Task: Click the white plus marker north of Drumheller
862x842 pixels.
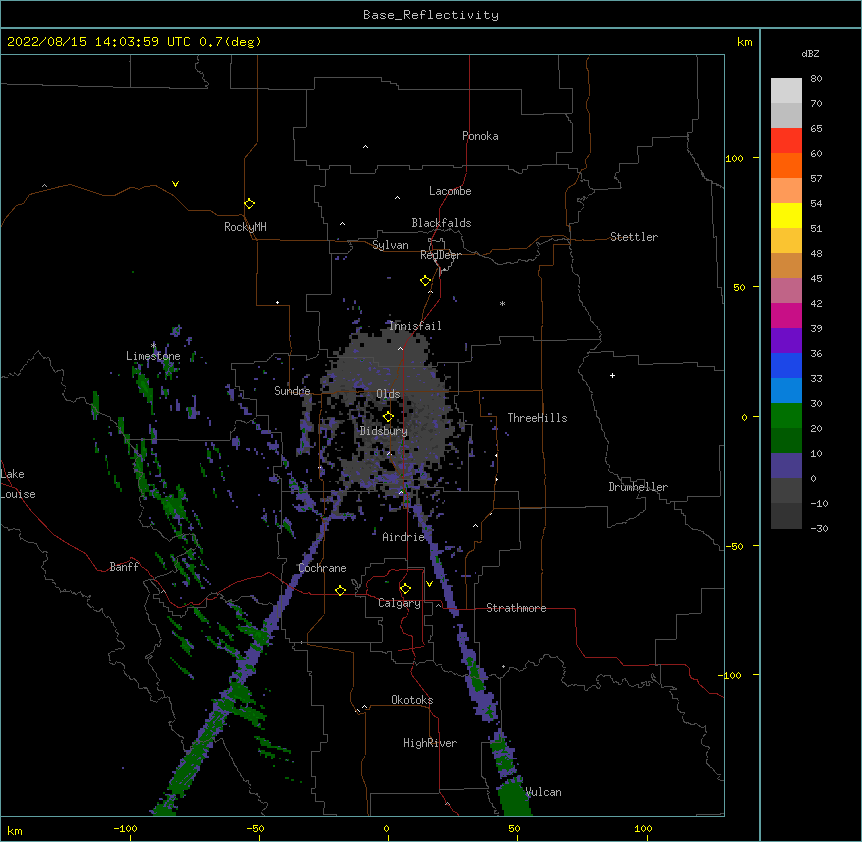Action: tap(612, 375)
